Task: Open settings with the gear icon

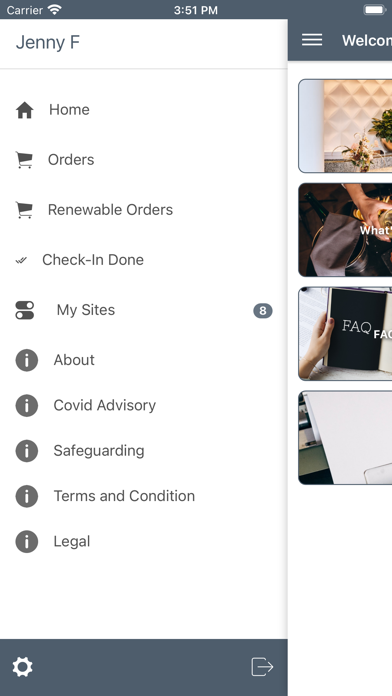Action: [x=23, y=667]
